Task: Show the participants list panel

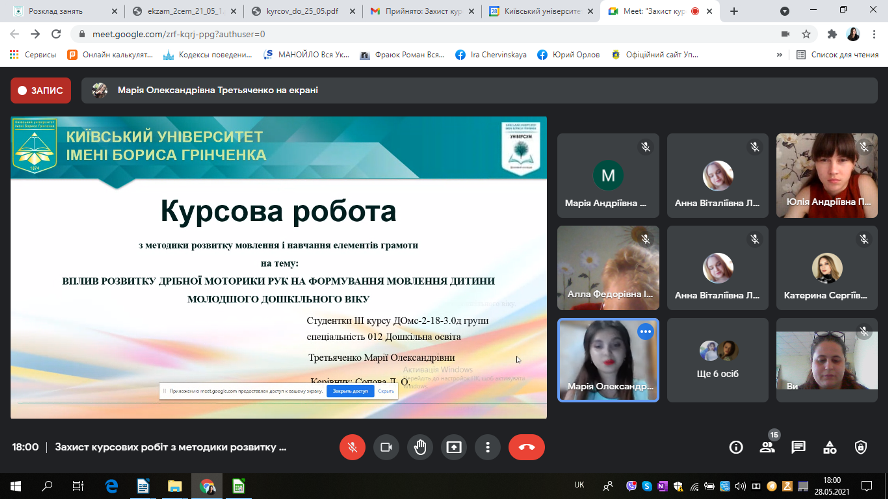Action: coord(767,447)
